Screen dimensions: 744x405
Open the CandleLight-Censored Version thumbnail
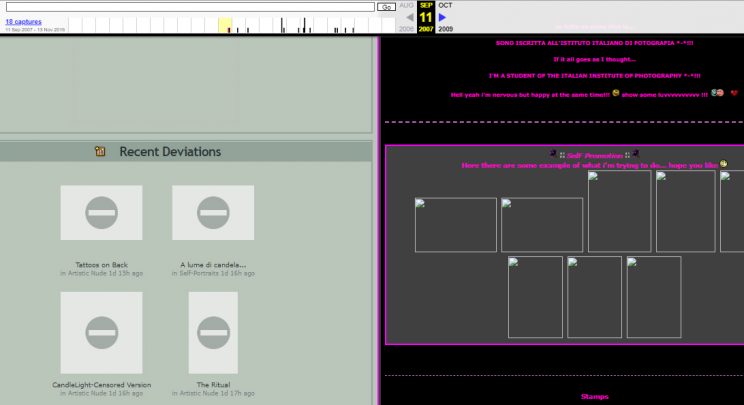coord(101,332)
